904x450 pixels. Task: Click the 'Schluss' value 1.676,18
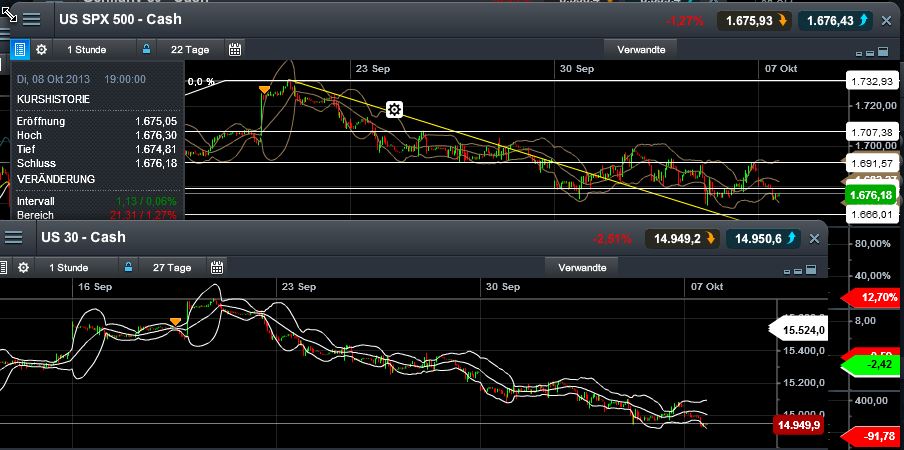pyautogui.click(x=156, y=163)
